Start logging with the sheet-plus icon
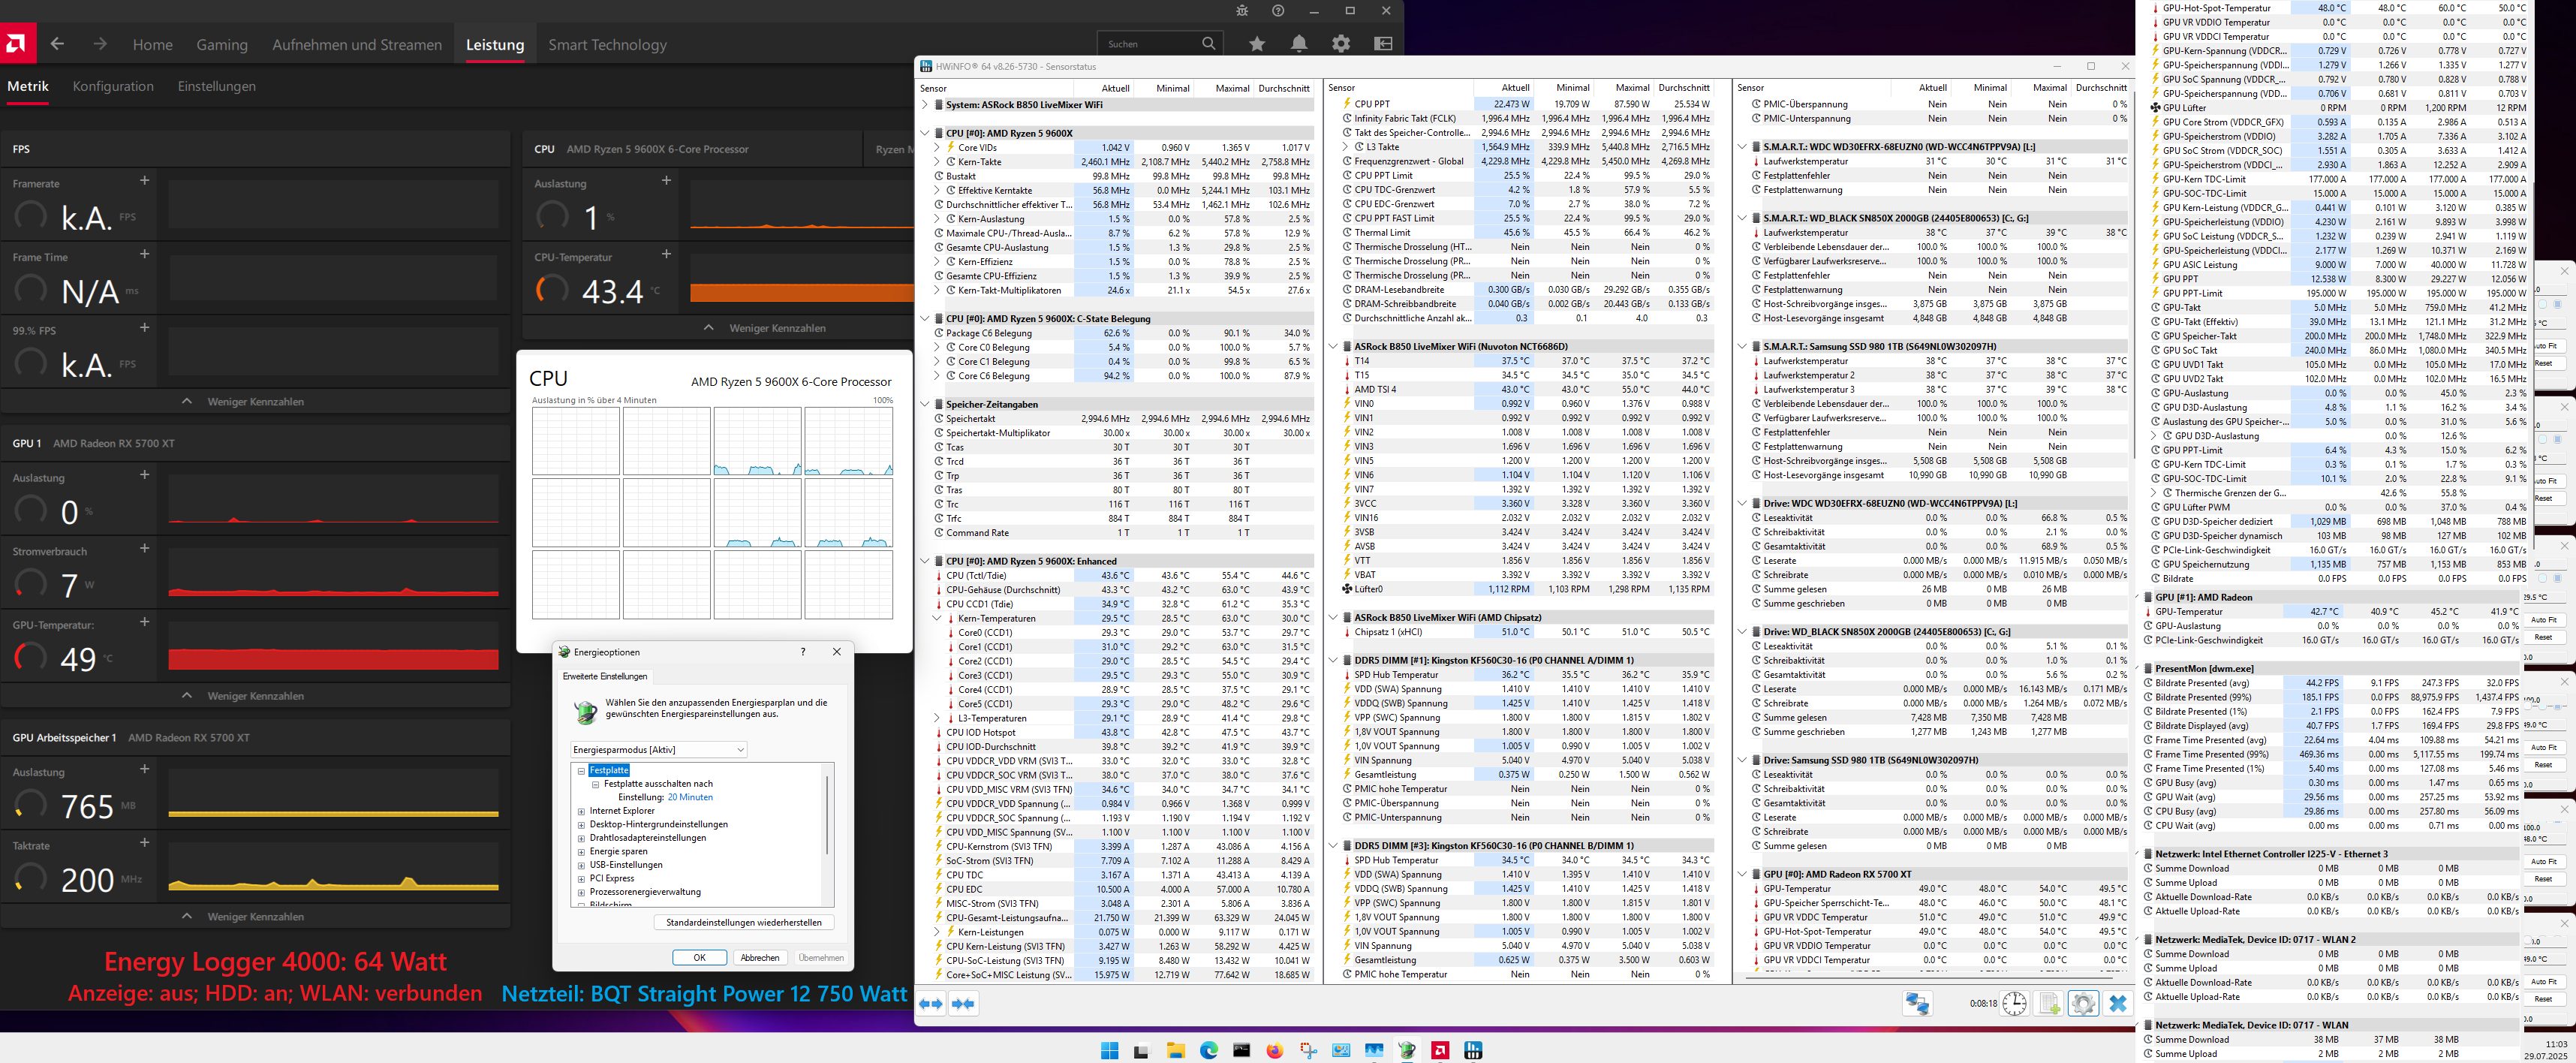This screenshot has width=2576, height=1063. 2049,1003
